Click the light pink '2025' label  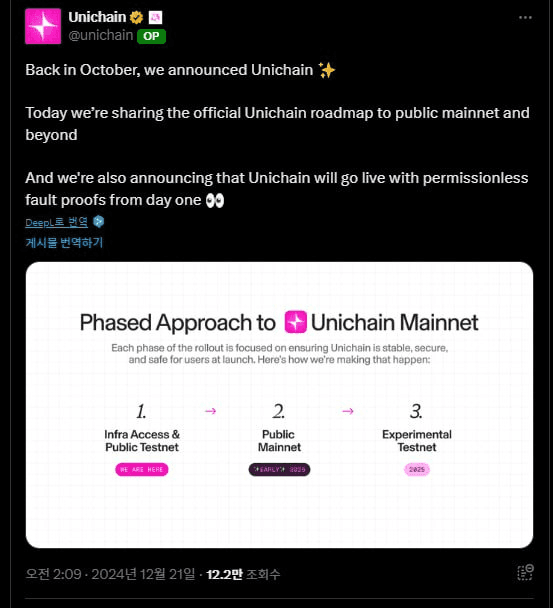(417, 470)
